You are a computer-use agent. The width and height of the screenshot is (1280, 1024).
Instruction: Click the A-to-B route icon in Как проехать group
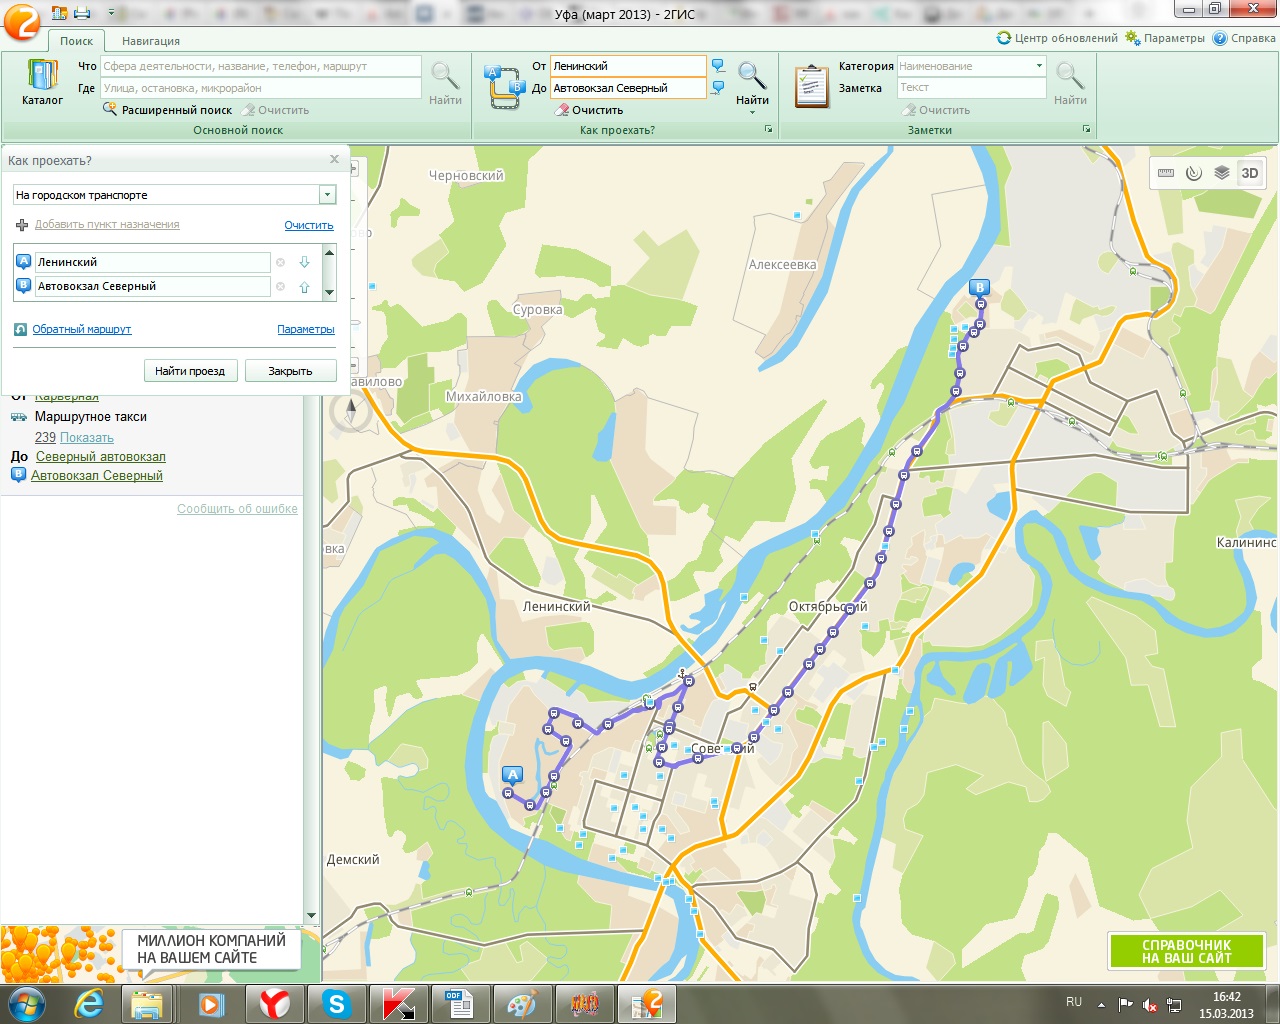[x=503, y=88]
